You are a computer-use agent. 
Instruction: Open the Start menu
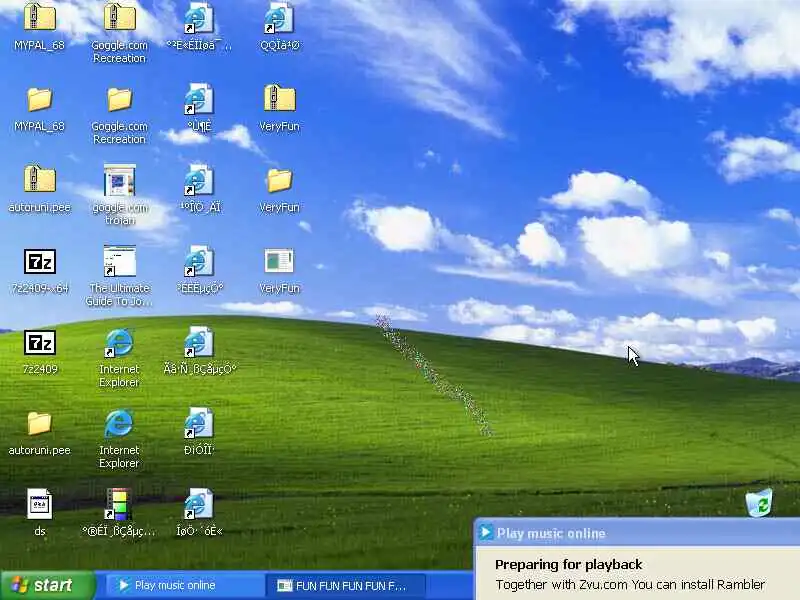click(x=47, y=585)
